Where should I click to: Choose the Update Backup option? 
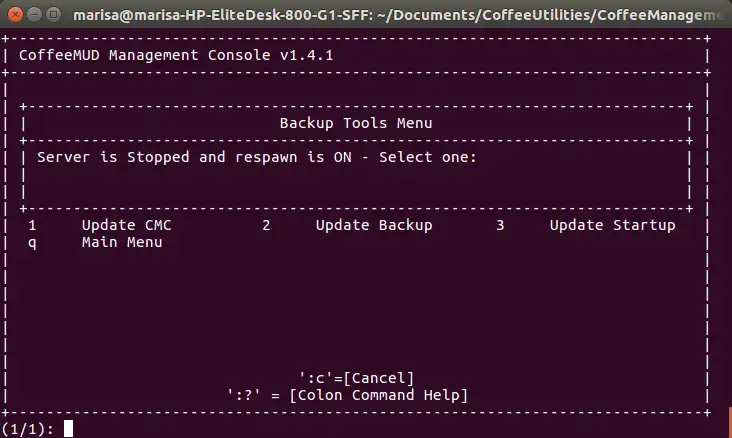[374, 225]
